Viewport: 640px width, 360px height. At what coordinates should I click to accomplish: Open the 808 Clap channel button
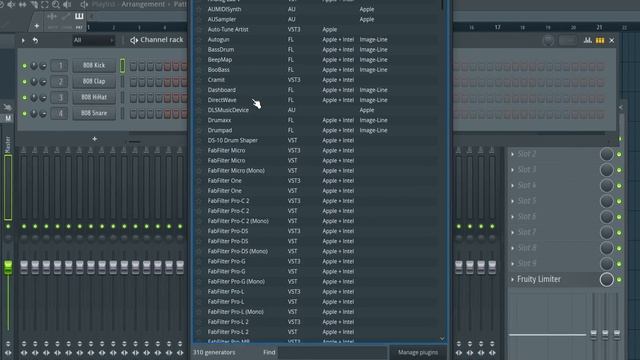[94, 81]
